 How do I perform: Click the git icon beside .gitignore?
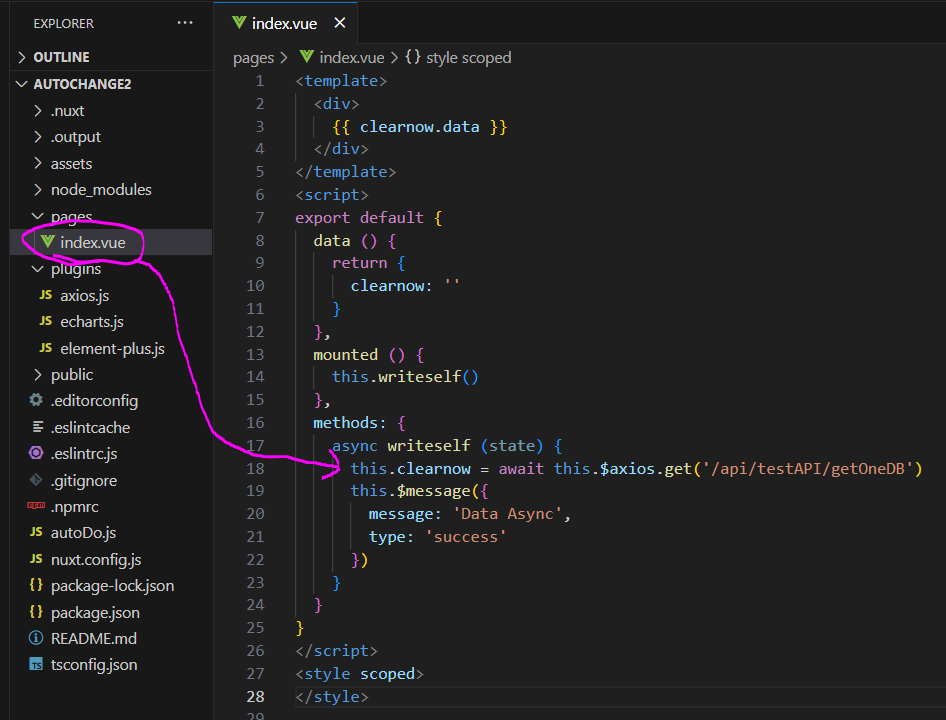coord(36,480)
